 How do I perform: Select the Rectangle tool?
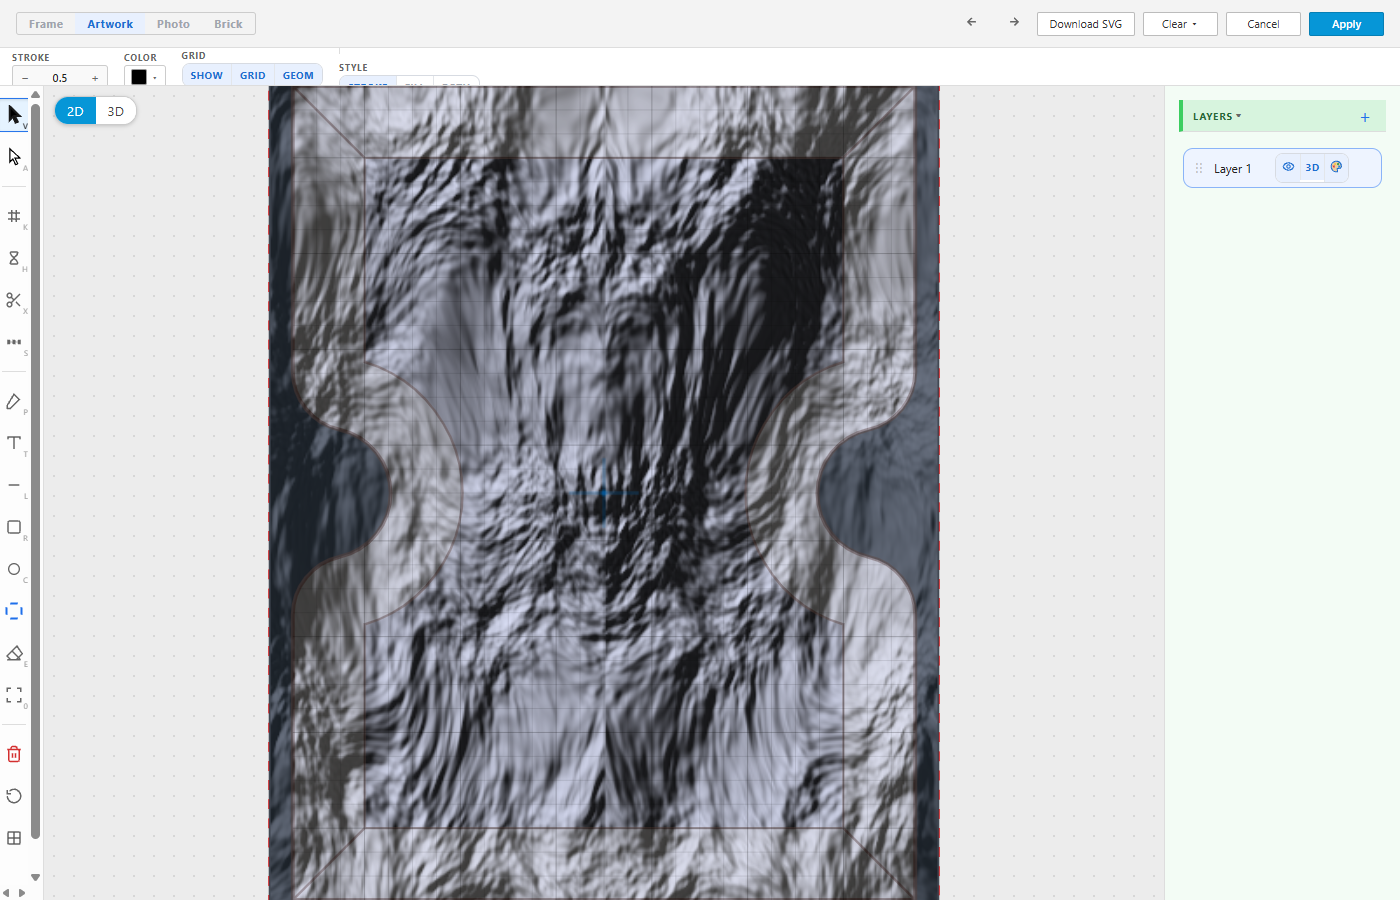pyautogui.click(x=14, y=527)
